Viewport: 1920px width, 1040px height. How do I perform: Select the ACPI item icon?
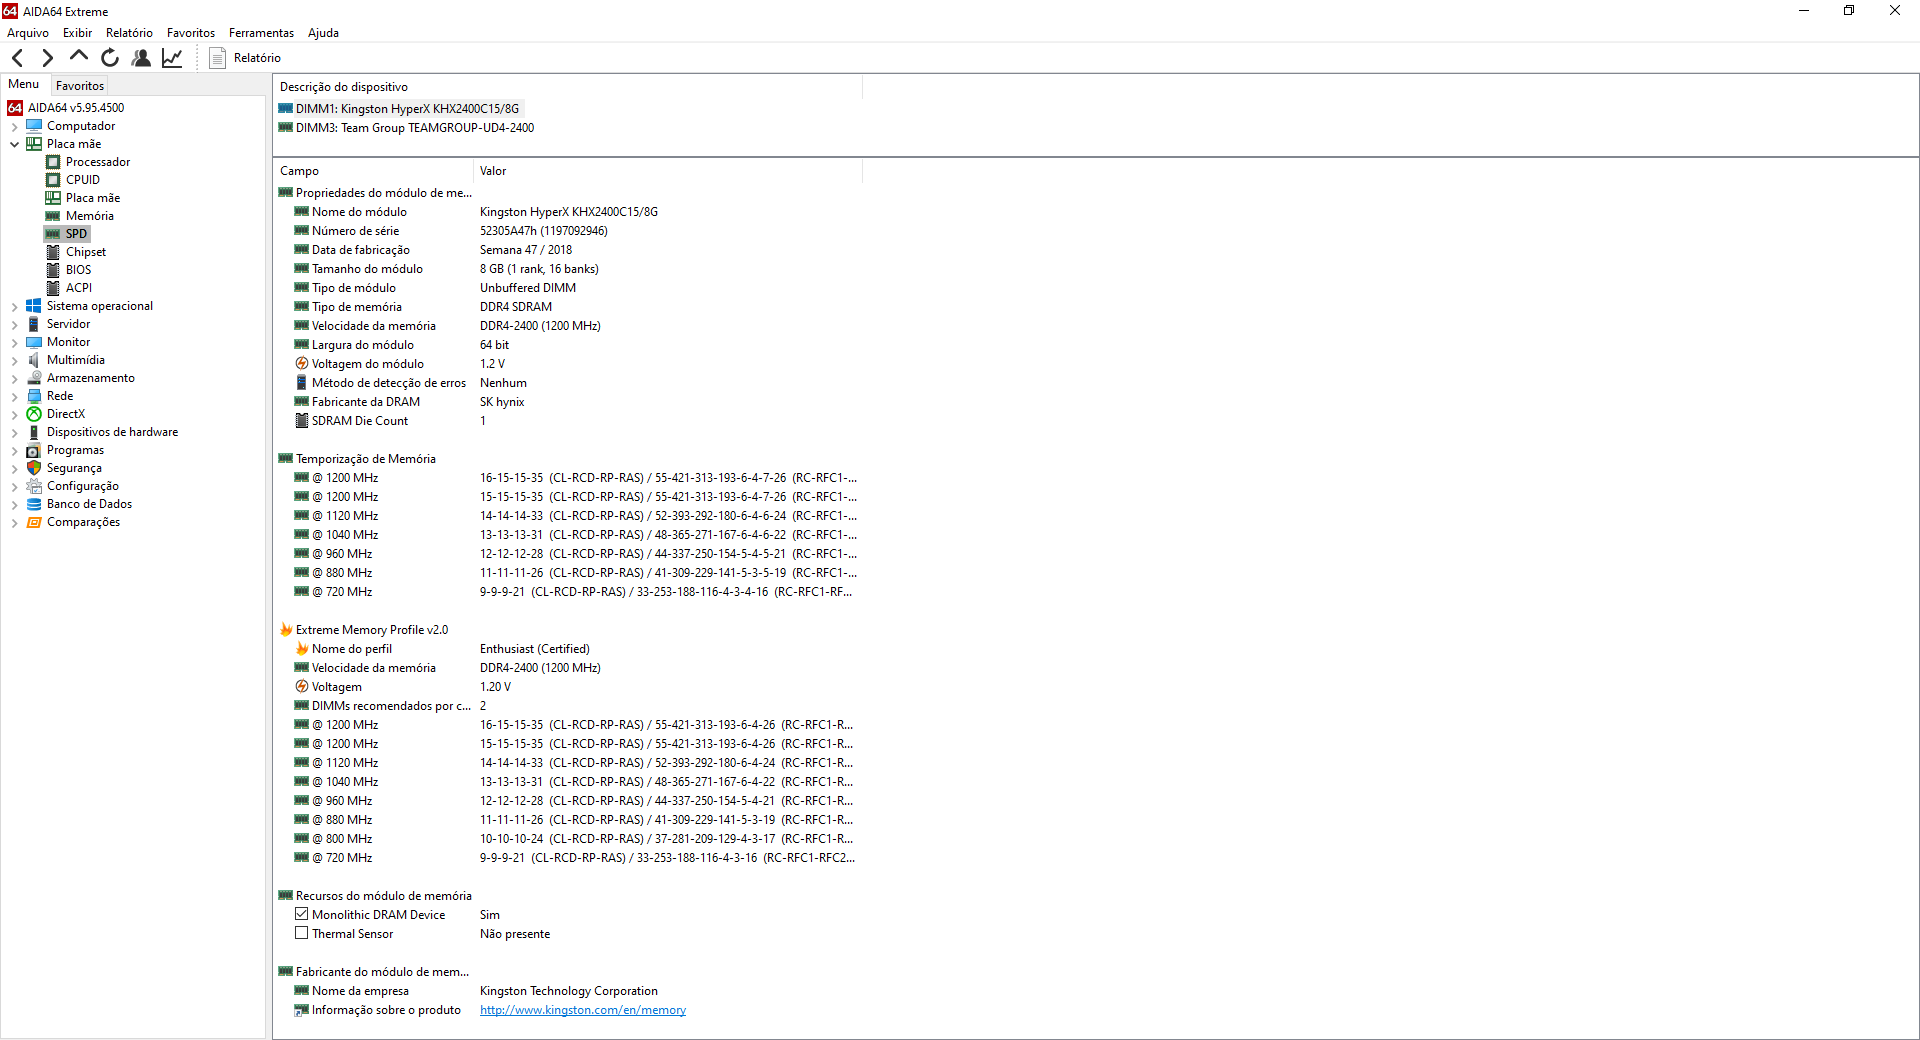[x=53, y=288]
